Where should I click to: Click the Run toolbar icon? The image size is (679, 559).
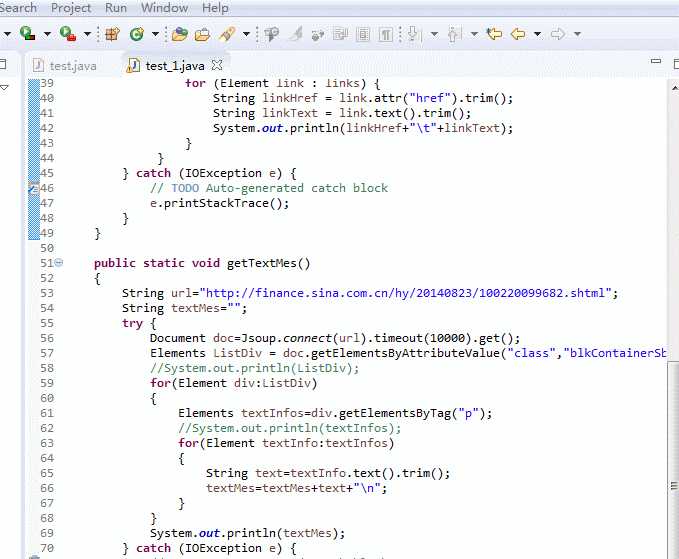click(x=27, y=34)
